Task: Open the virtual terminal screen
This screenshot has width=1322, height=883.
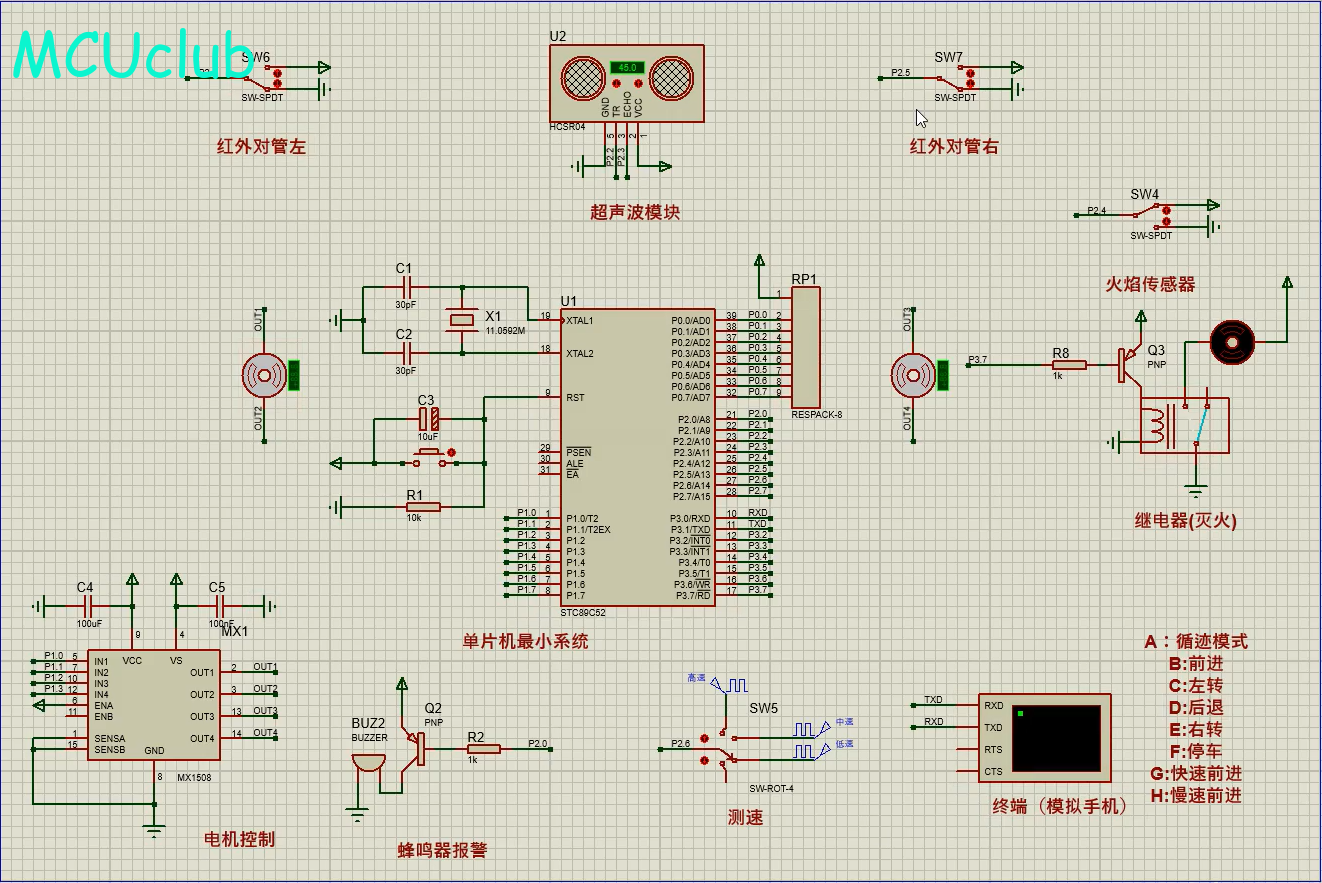Action: click(x=1057, y=738)
